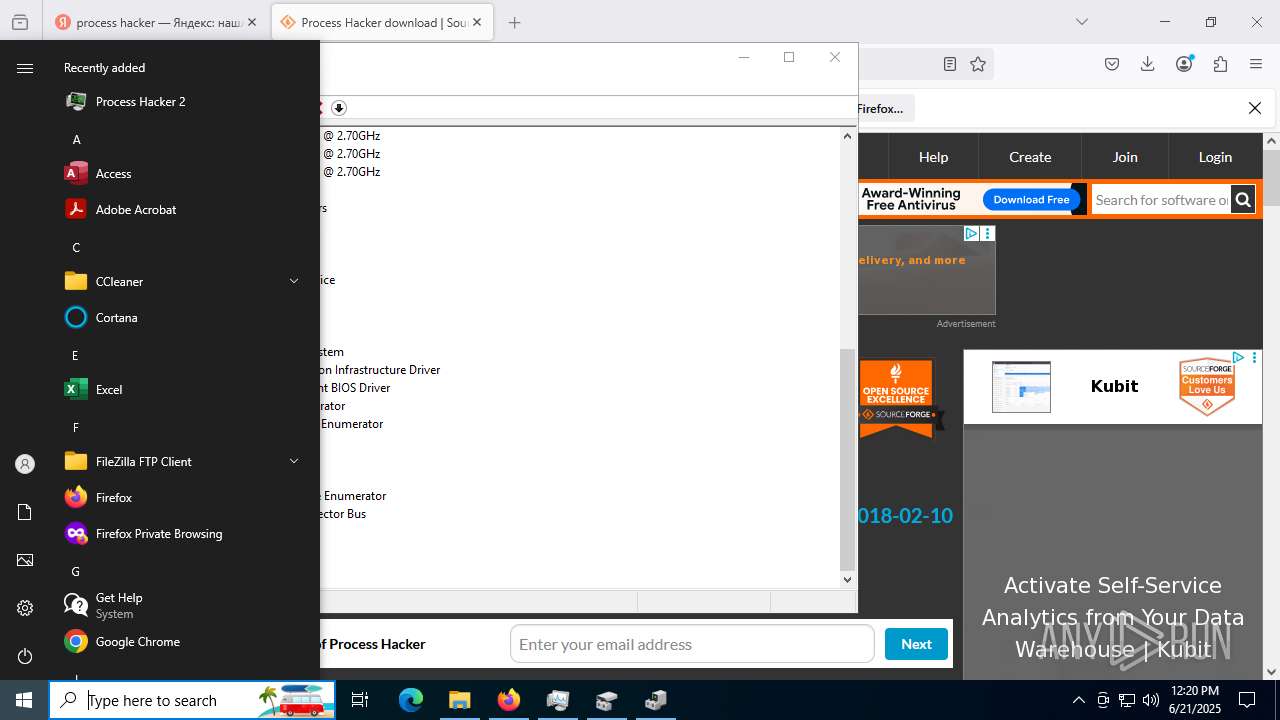Open the Firefox downloads panel
The width and height of the screenshot is (1280, 720).
(x=1148, y=64)
